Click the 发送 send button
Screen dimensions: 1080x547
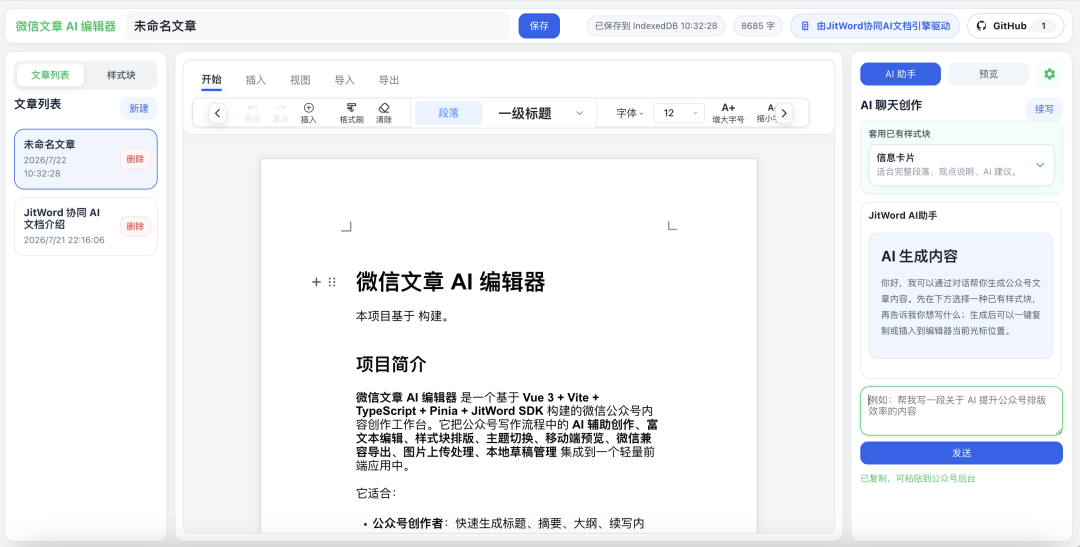[x=962, y=453]
